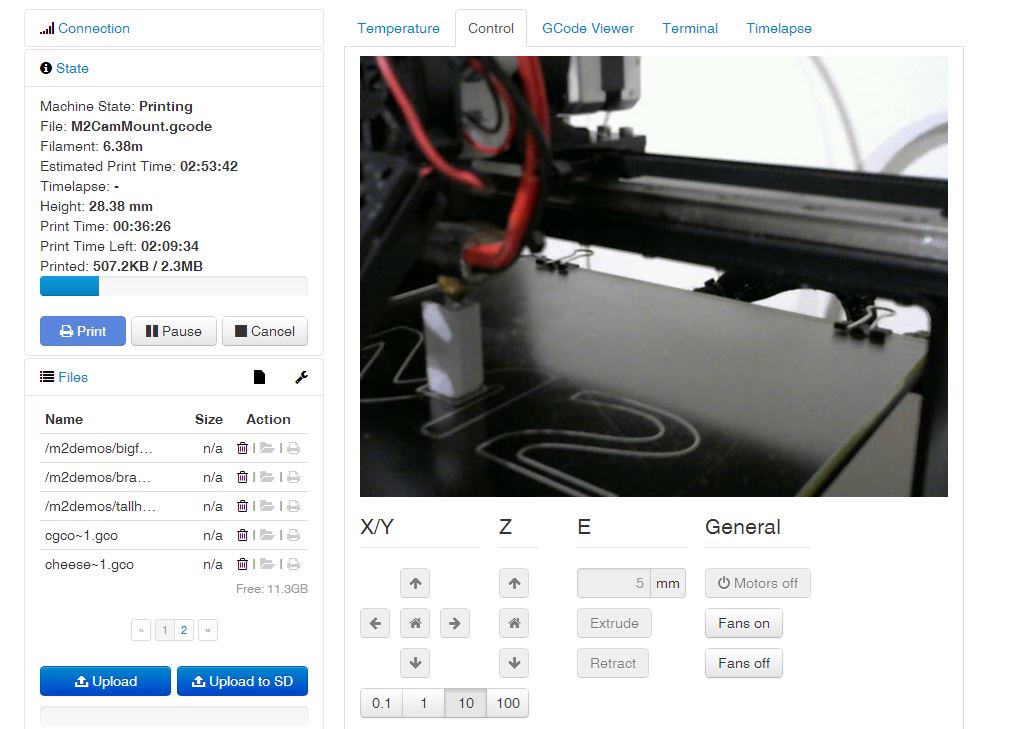
Task: Jog Z axis up with the arrow icon
Action: click(x=514, y=583)
